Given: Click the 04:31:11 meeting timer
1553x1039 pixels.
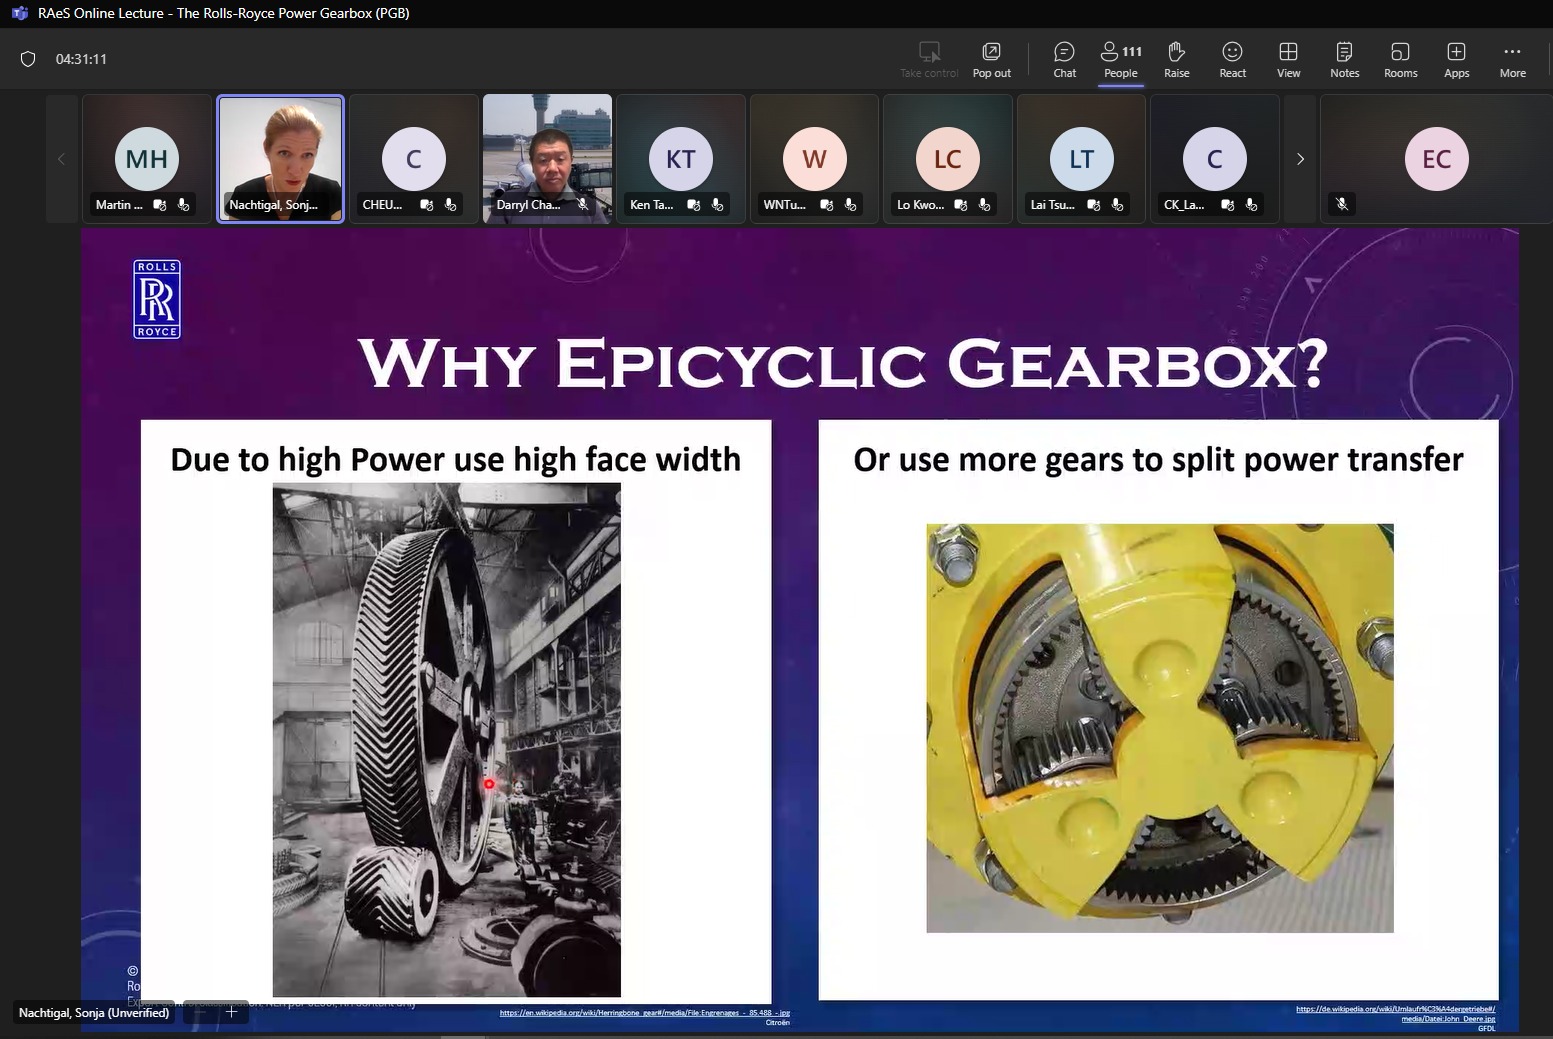Looking at the screenshot, I should click(81, 59).
